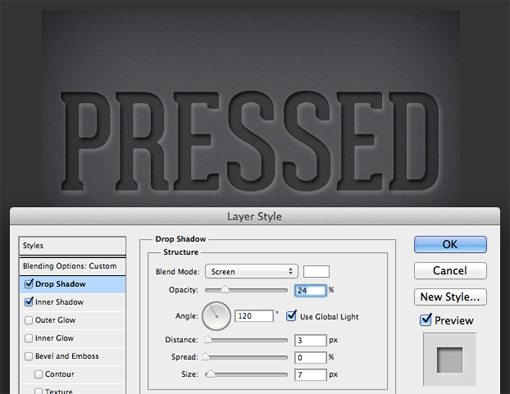
Task: Select Blending Options: Custom
Action: pyautogui.click(x=72, y=266)
